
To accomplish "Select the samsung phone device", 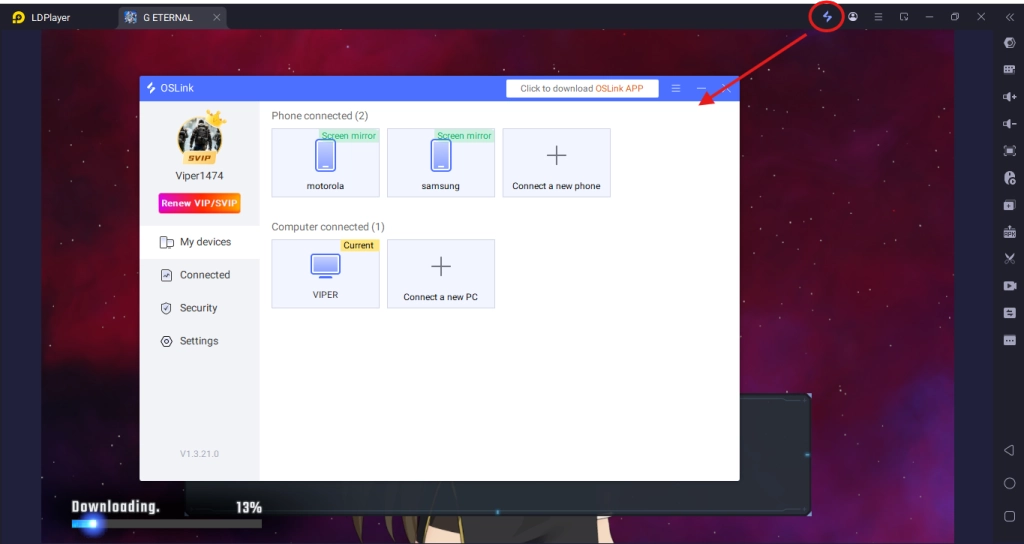I will (x=441, y=162).
